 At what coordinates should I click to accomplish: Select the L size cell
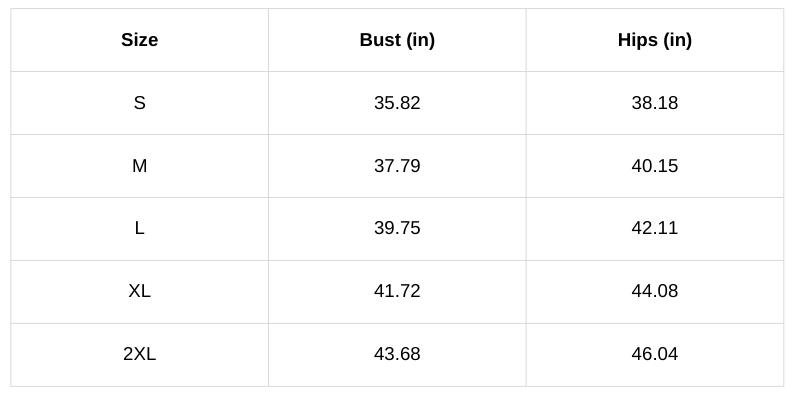[139, 228]
